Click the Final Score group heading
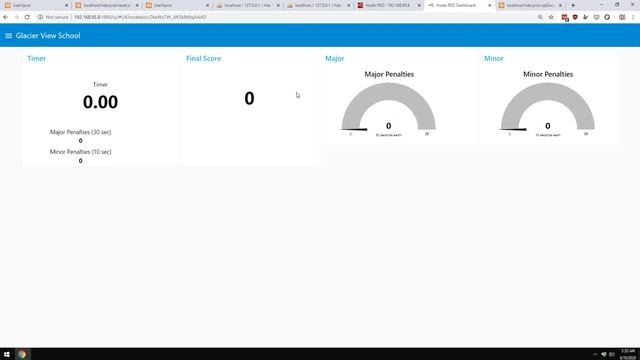This screenshot has height=360, width=640. pyautogui.click(x=203, y=58)
